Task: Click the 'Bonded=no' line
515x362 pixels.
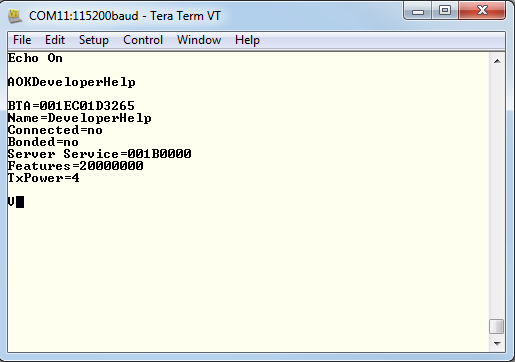Action: [43, 142]
